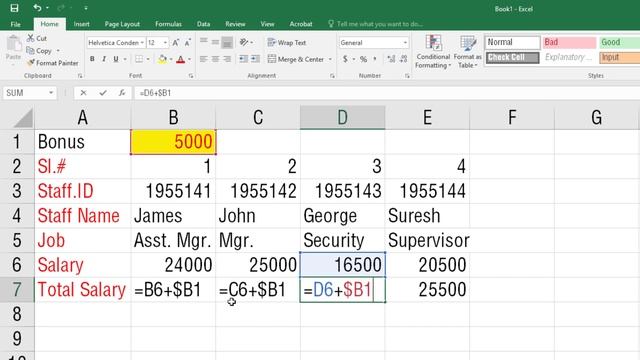Screen dimensions: 640x360
Task: Click Middle Align icon
Action: click(x=216, y=42)
